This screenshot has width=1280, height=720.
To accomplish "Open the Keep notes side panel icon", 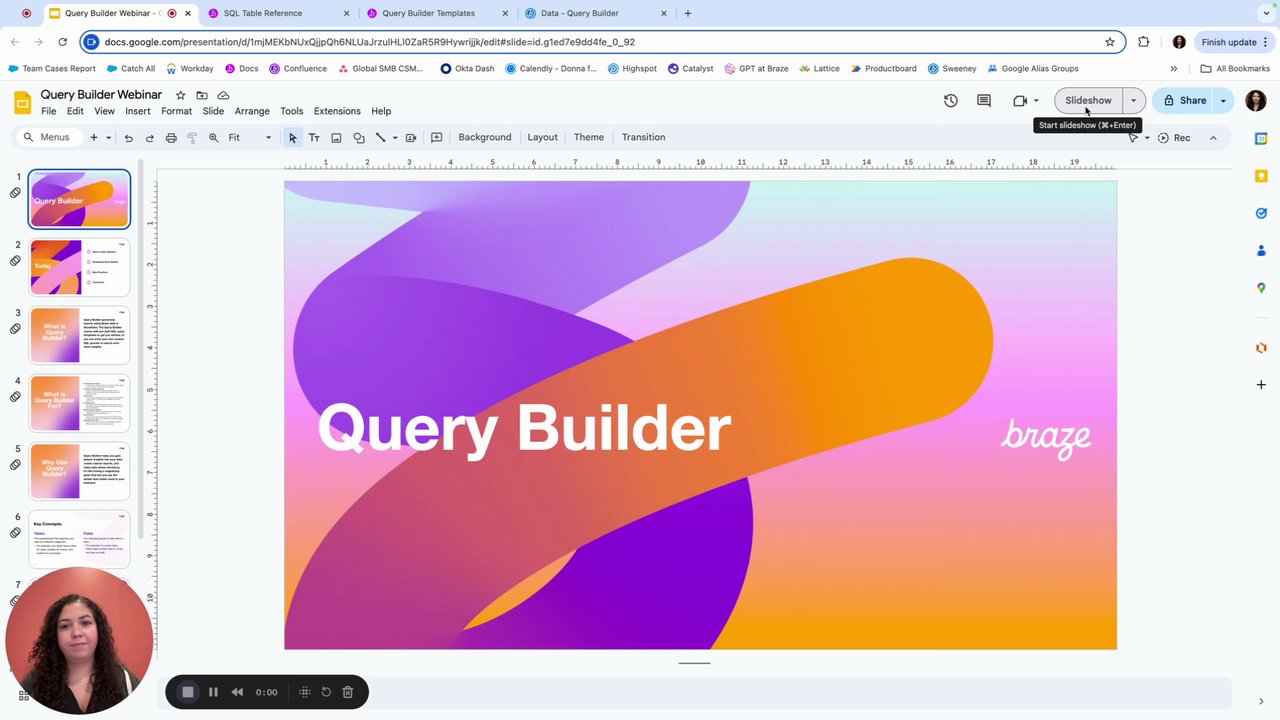I will click(x=1261, y=176).
